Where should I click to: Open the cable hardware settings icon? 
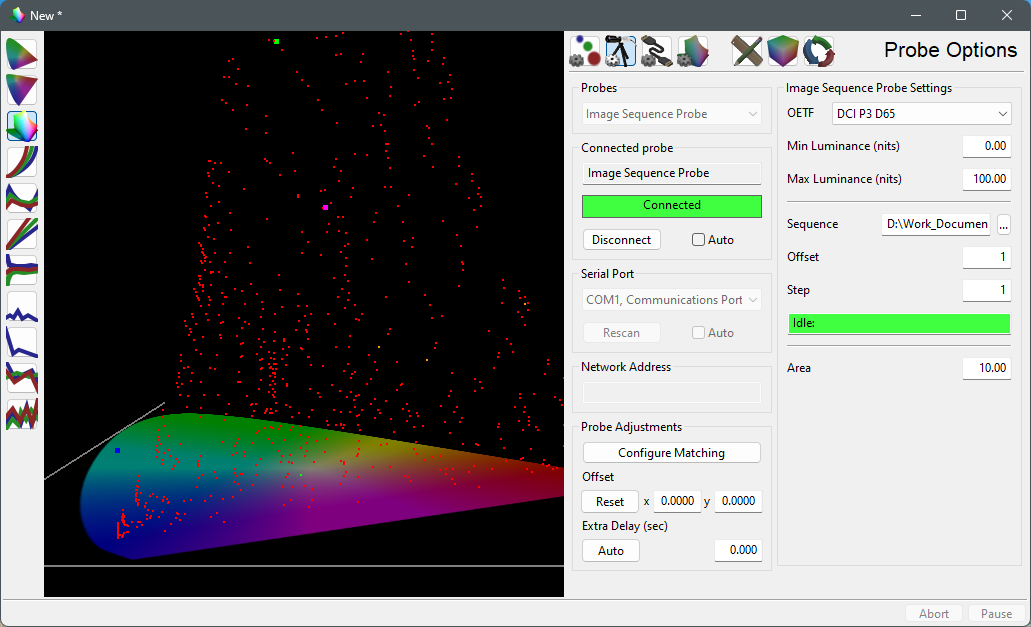click(656, 50)
